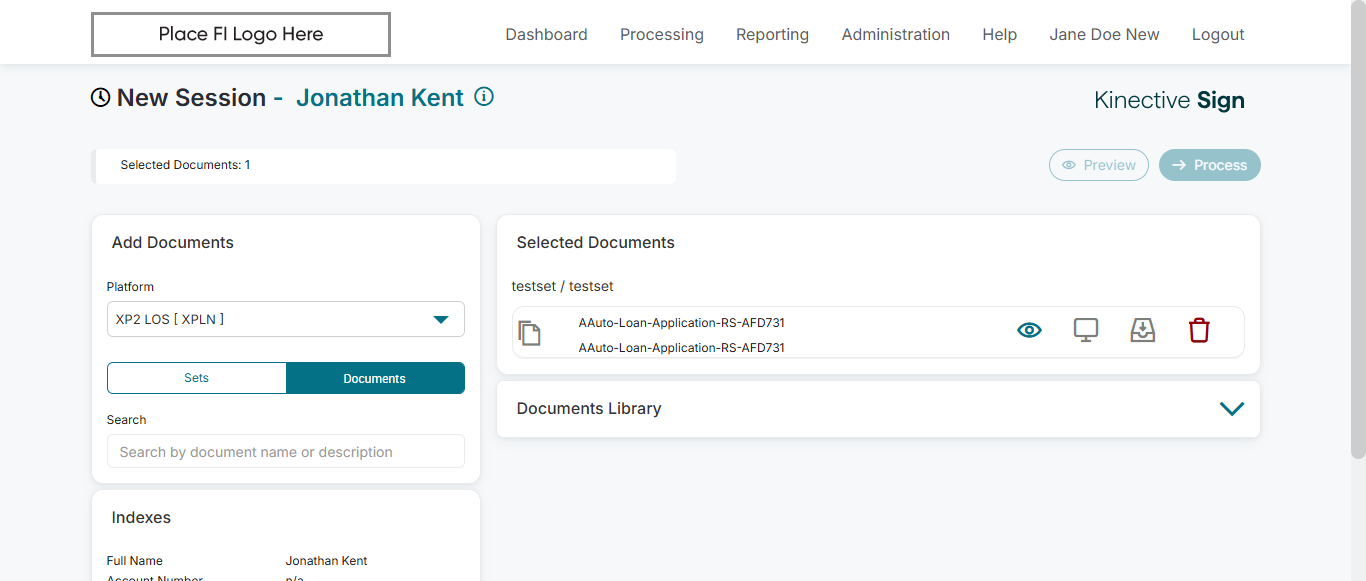The height and width of the screenshot is (581, 1366).
Task: Switch to the Sets toggle option
Action: pos(197,378)
